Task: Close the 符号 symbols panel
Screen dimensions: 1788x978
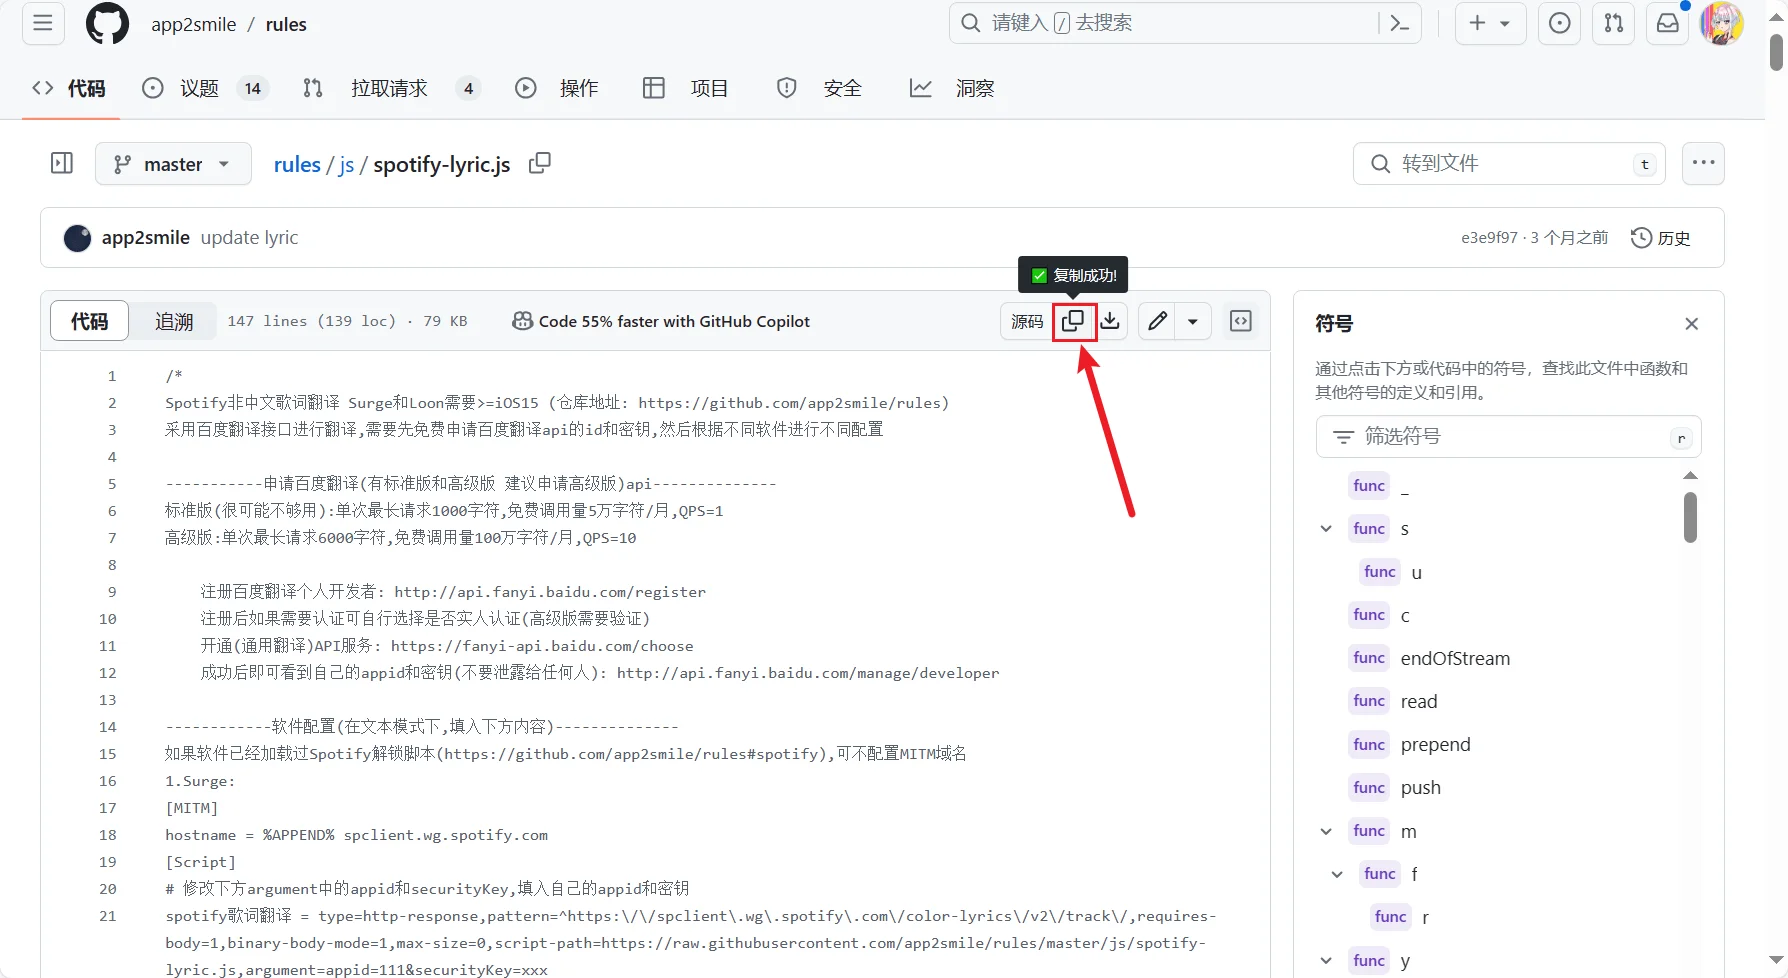Action: pos(1691,324)
